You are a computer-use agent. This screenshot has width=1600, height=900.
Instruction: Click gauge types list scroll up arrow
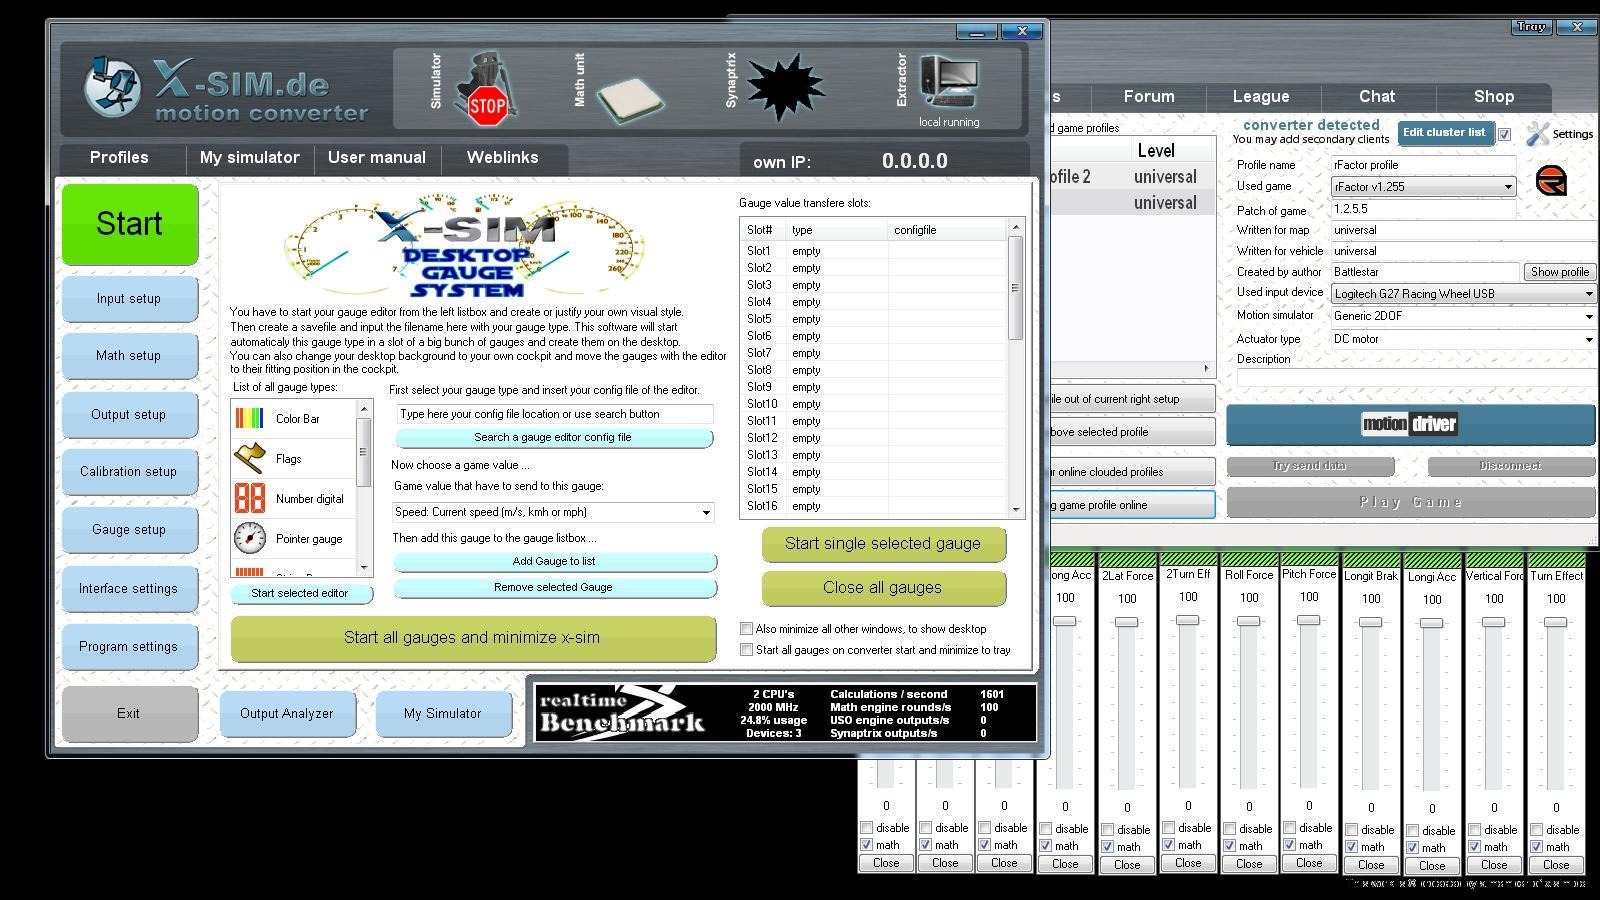click(x=364, y=409)
